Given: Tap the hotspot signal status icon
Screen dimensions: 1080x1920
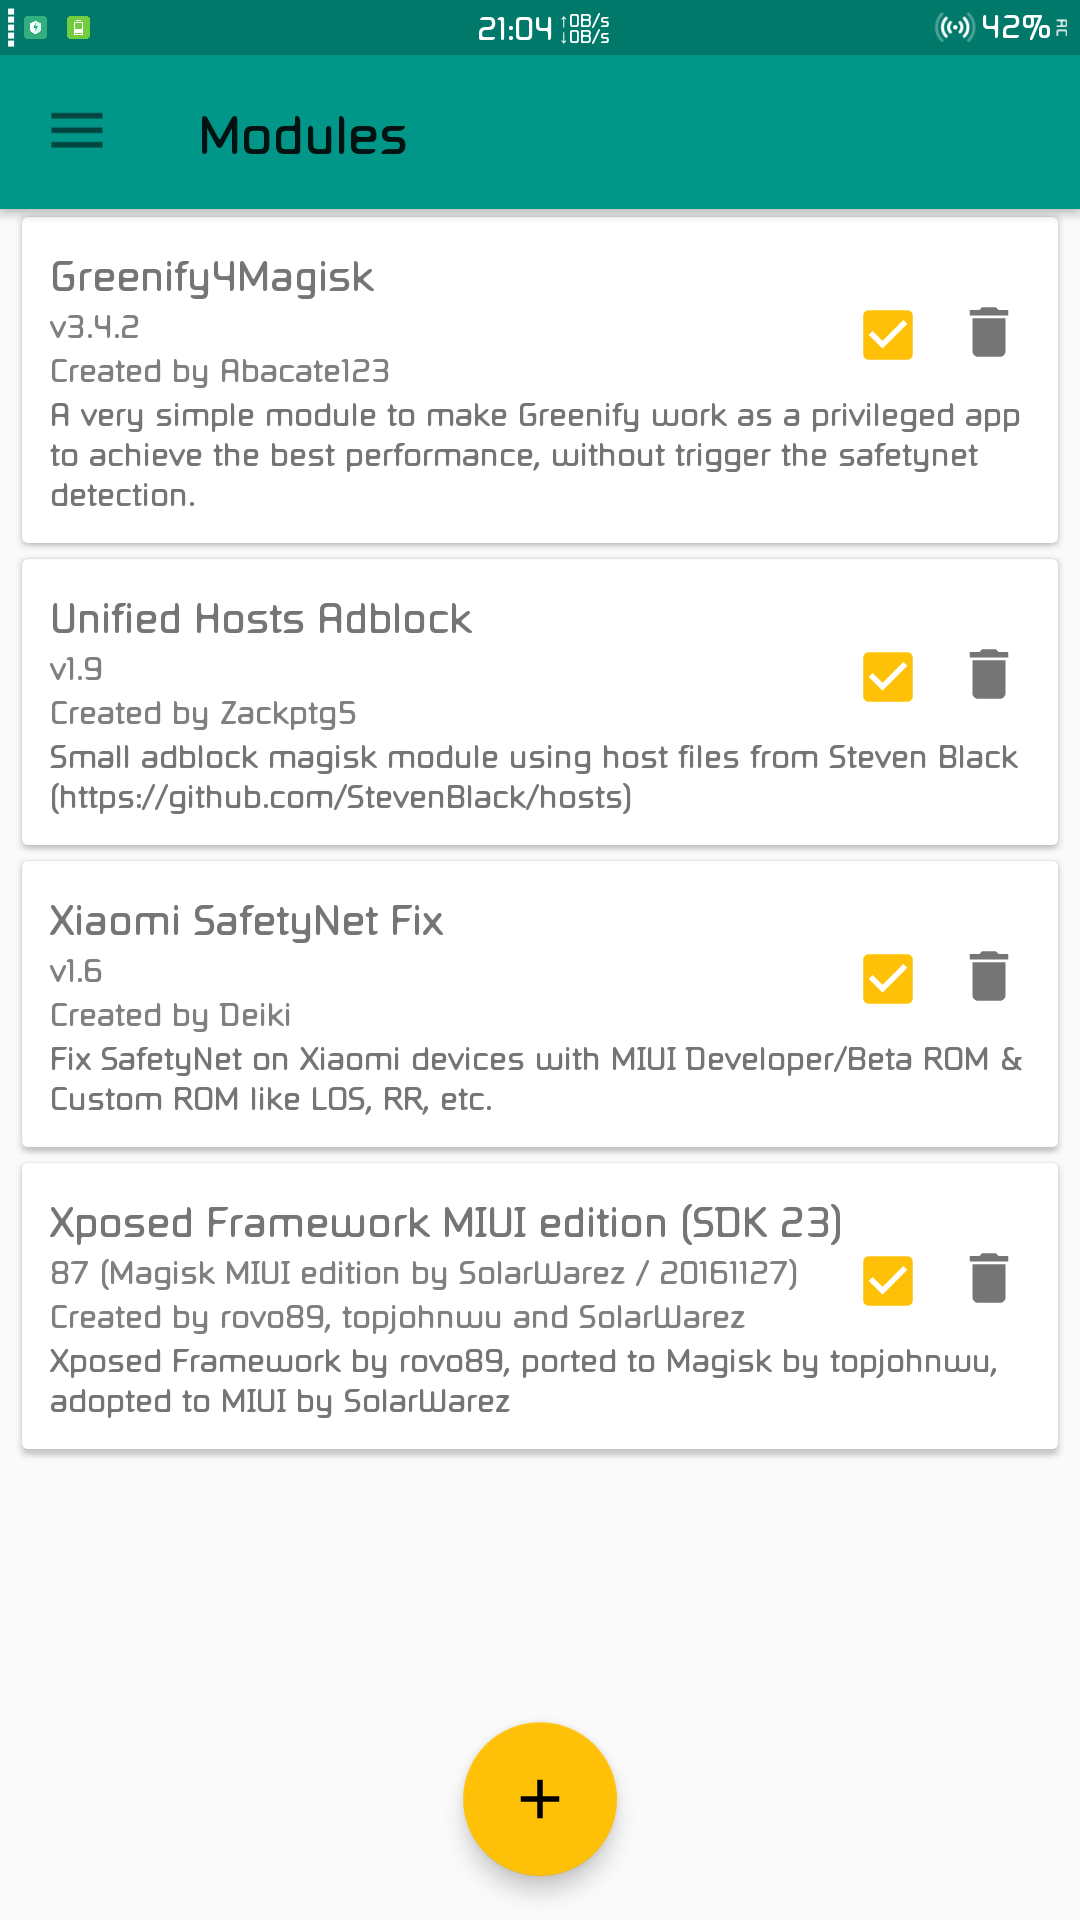Looking at the screenshot, I should [x=953, y=27].
